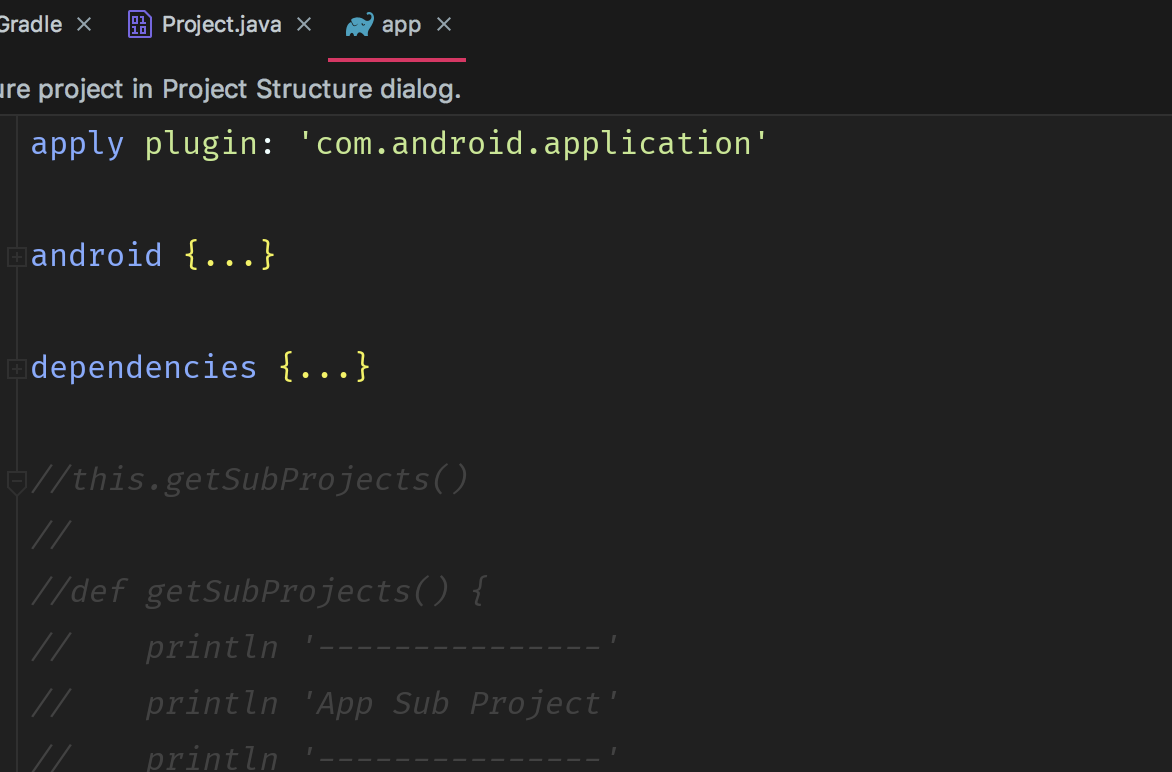Click the Project Structure dialog notification text

tap(230, 89)
